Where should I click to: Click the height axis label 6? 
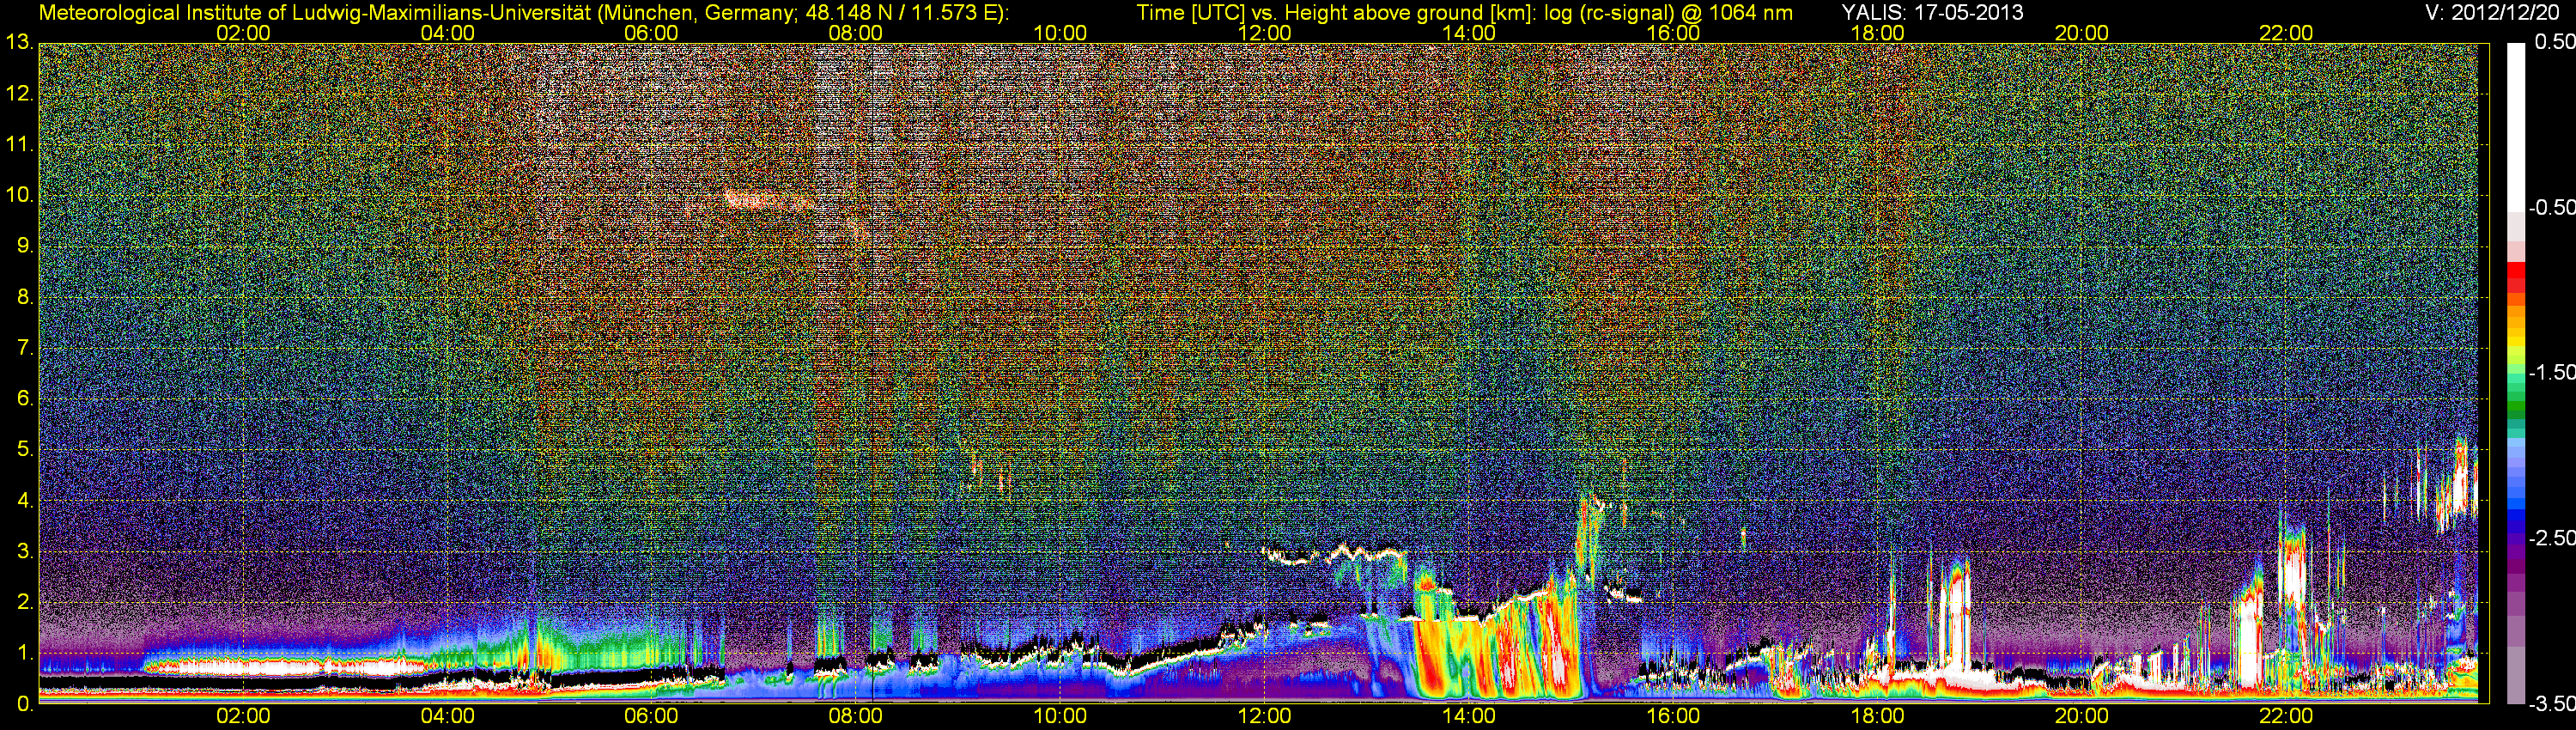(x=24, y=399)
